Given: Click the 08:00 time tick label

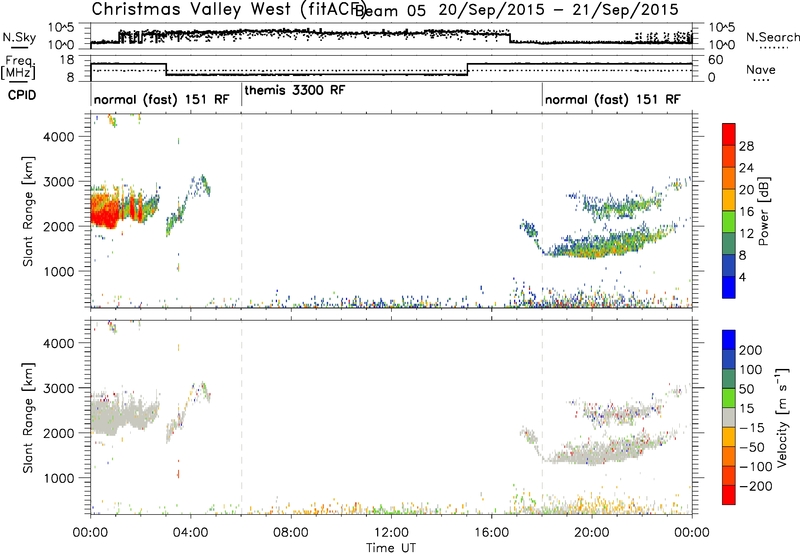Looking at the screenshot, I should pos(291,533).
